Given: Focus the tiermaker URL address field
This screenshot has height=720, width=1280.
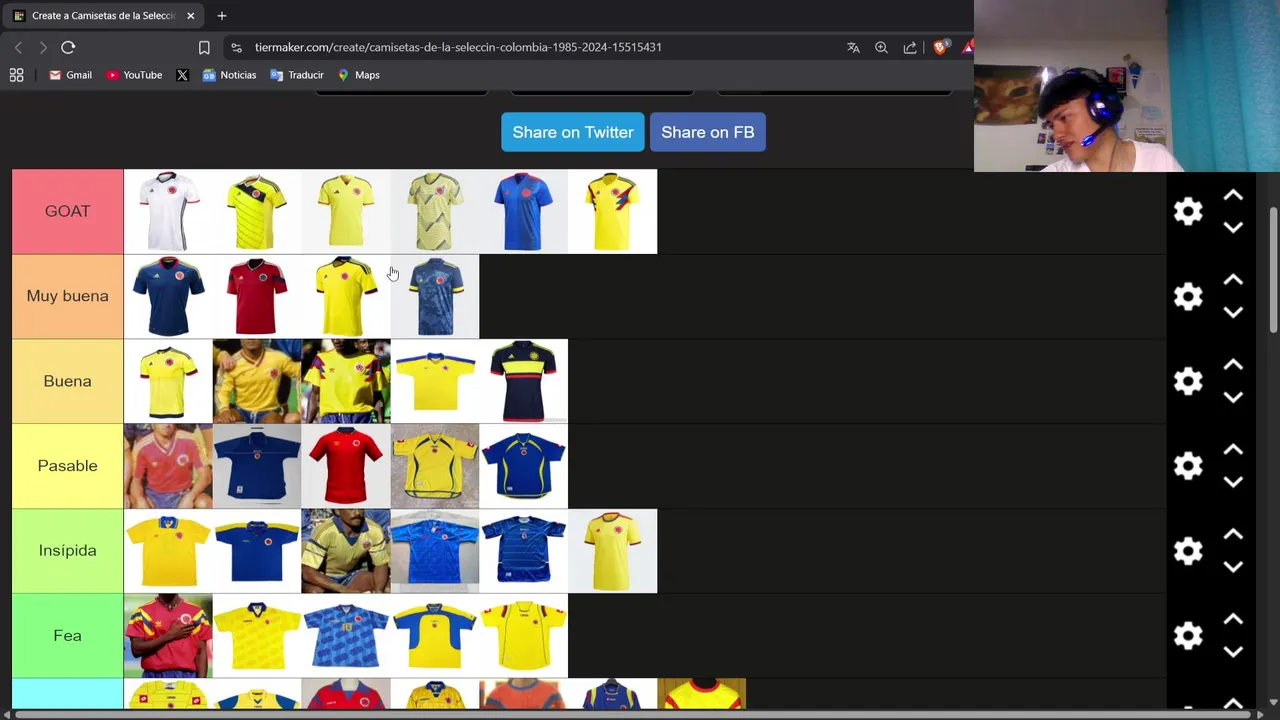Looking at the screenshot, I should pos(458,47).
